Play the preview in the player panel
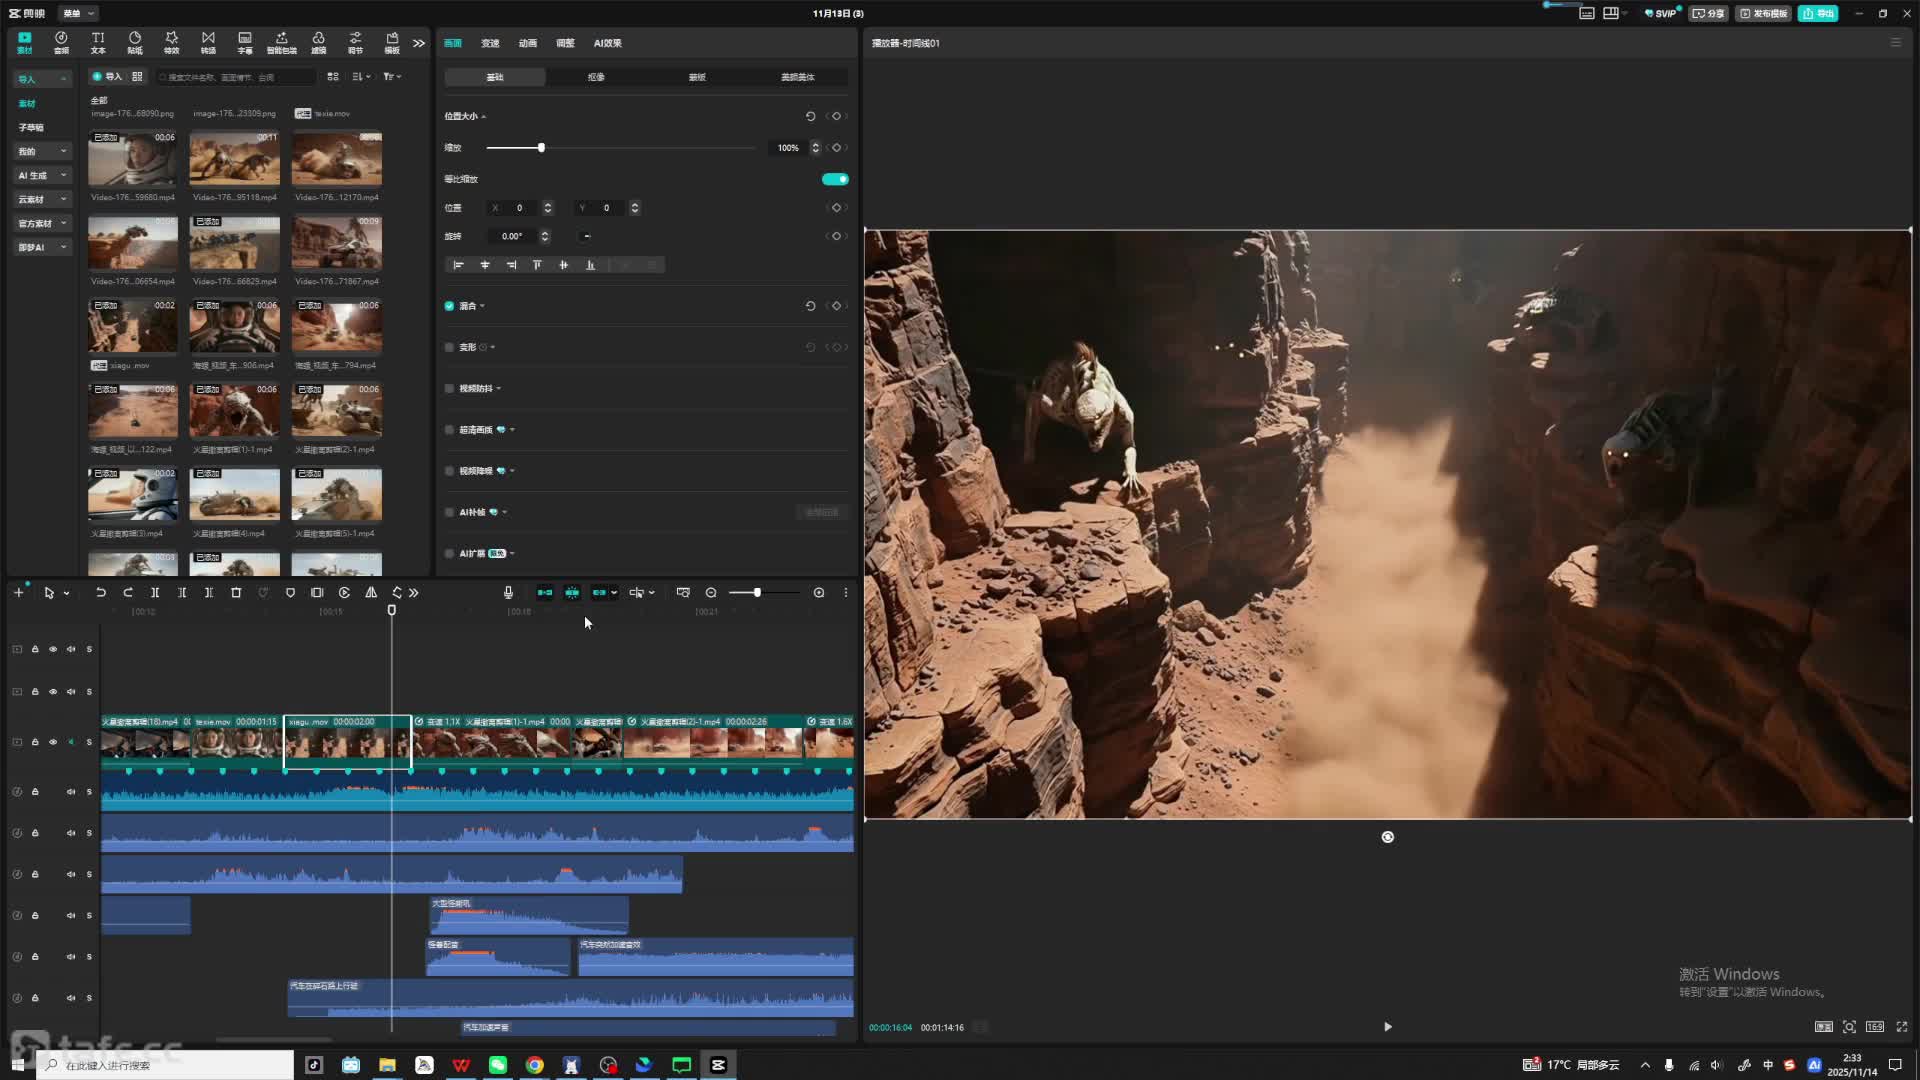The image size is (1920, 1080). [x=1387, y=1027]
